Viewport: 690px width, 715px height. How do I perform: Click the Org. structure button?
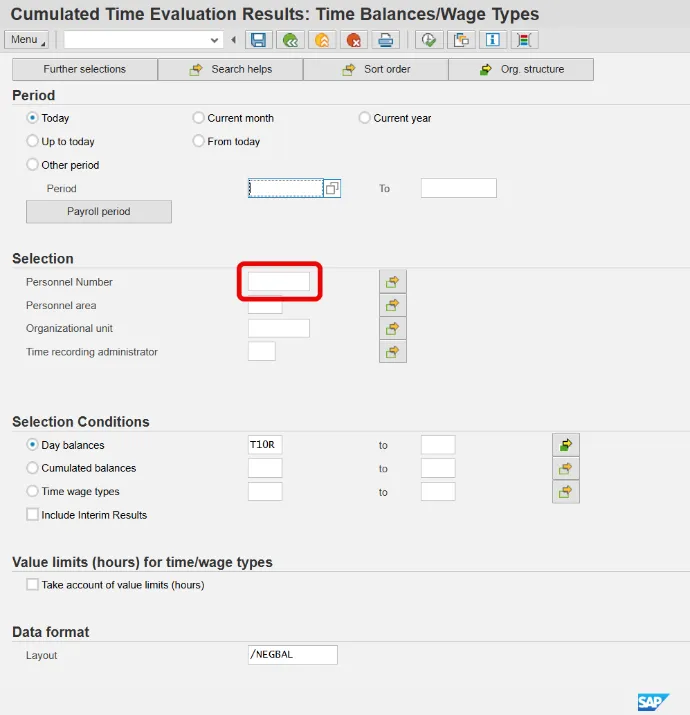[521, 69]
